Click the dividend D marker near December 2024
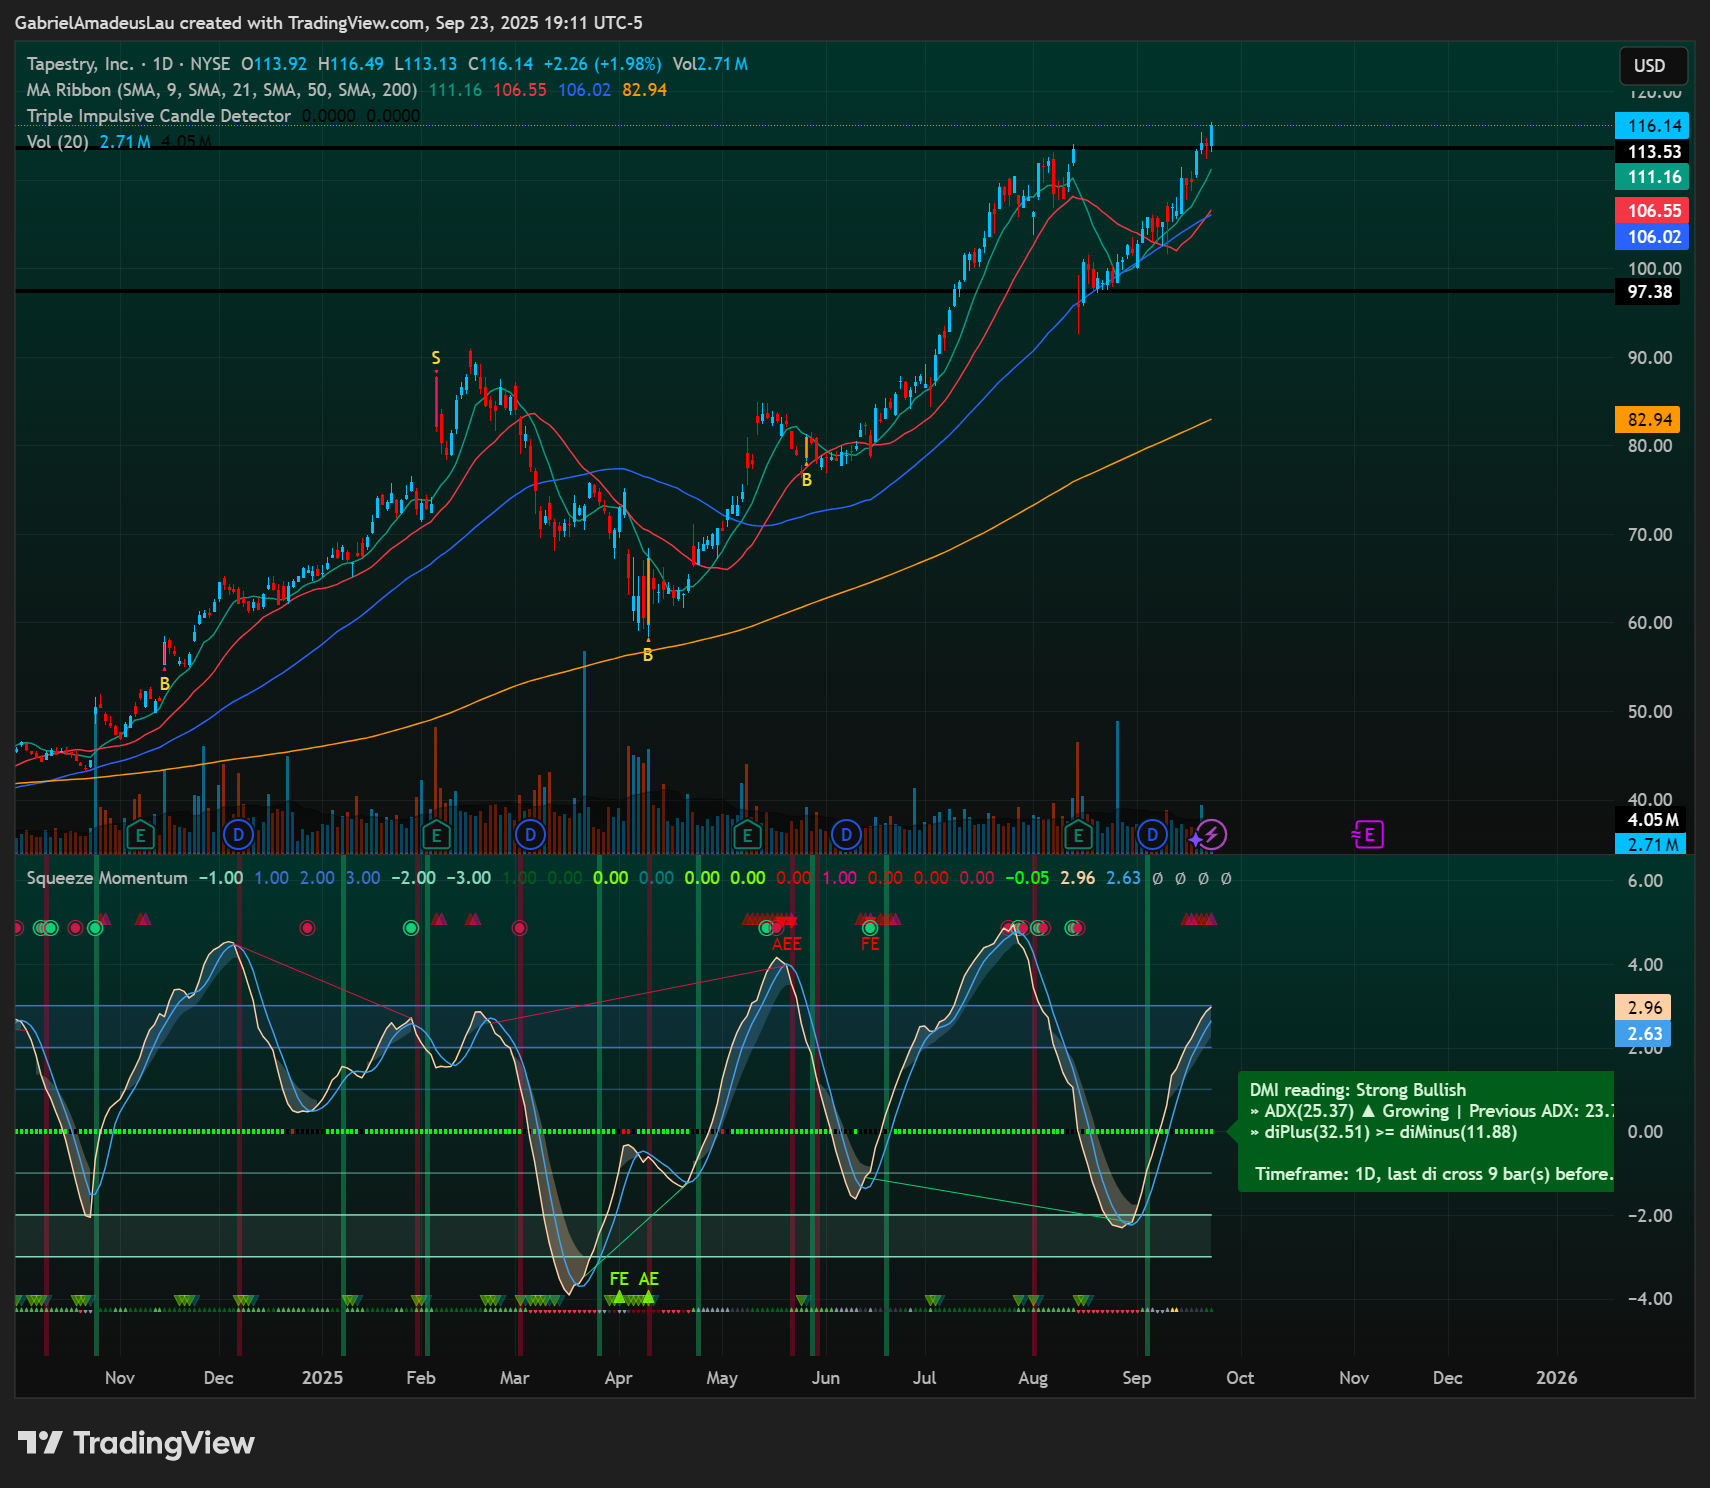 tap(238, 834)
